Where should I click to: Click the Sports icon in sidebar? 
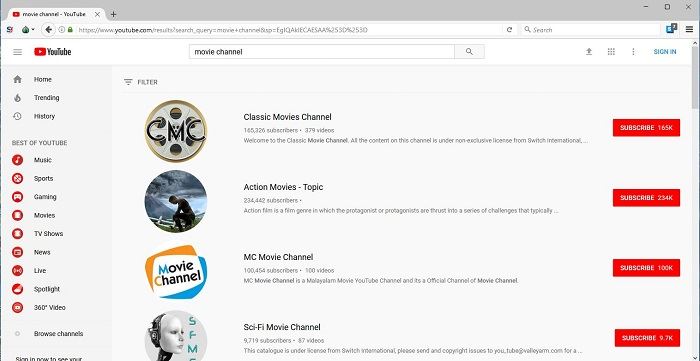(17, 178)
